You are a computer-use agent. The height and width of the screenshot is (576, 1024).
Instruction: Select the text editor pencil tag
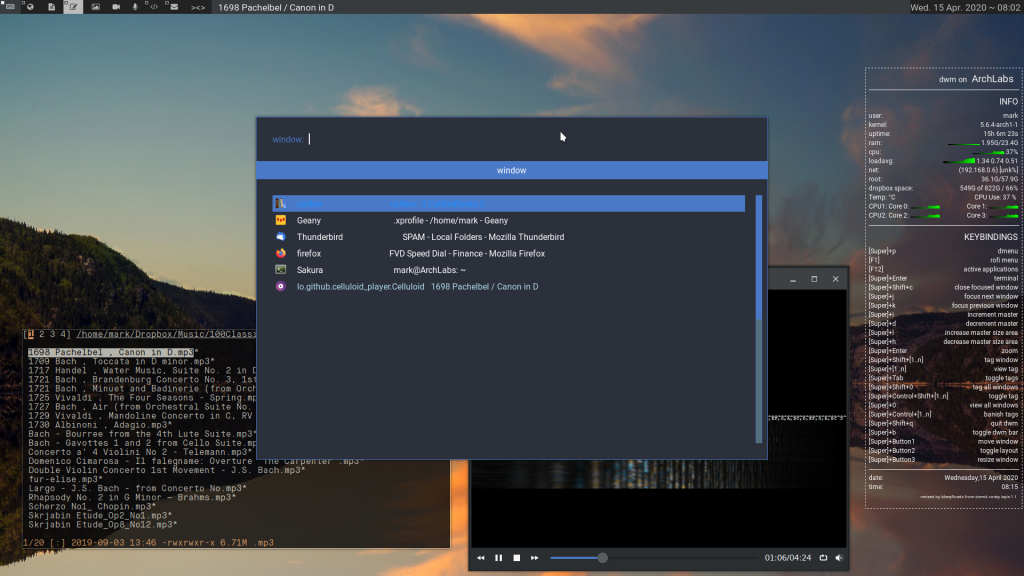[x=73, y=7]
